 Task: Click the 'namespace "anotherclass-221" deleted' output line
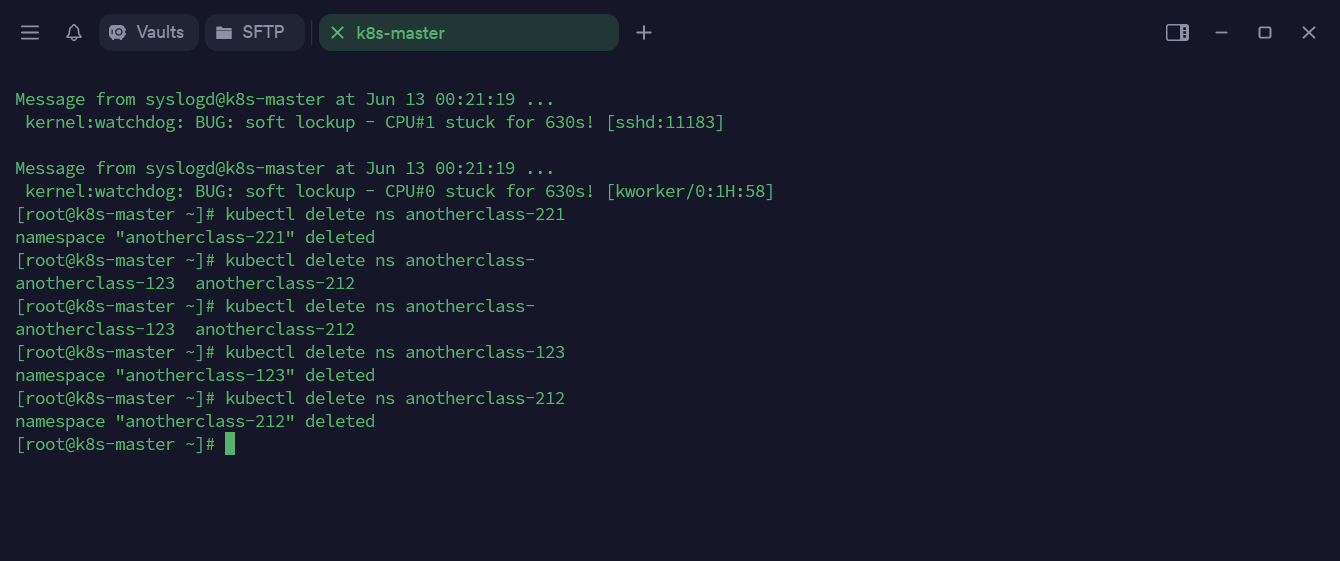point(195,238)
